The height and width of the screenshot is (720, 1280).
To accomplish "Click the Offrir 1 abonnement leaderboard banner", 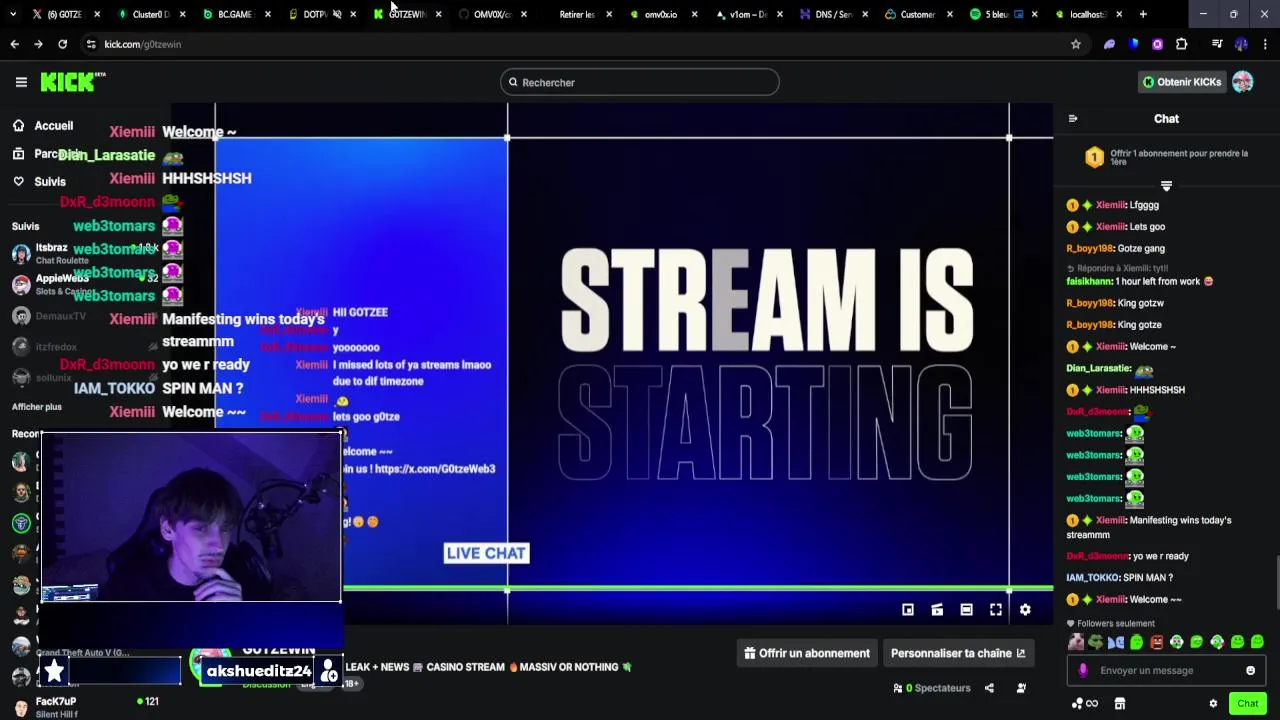I will coord(1166,157).
